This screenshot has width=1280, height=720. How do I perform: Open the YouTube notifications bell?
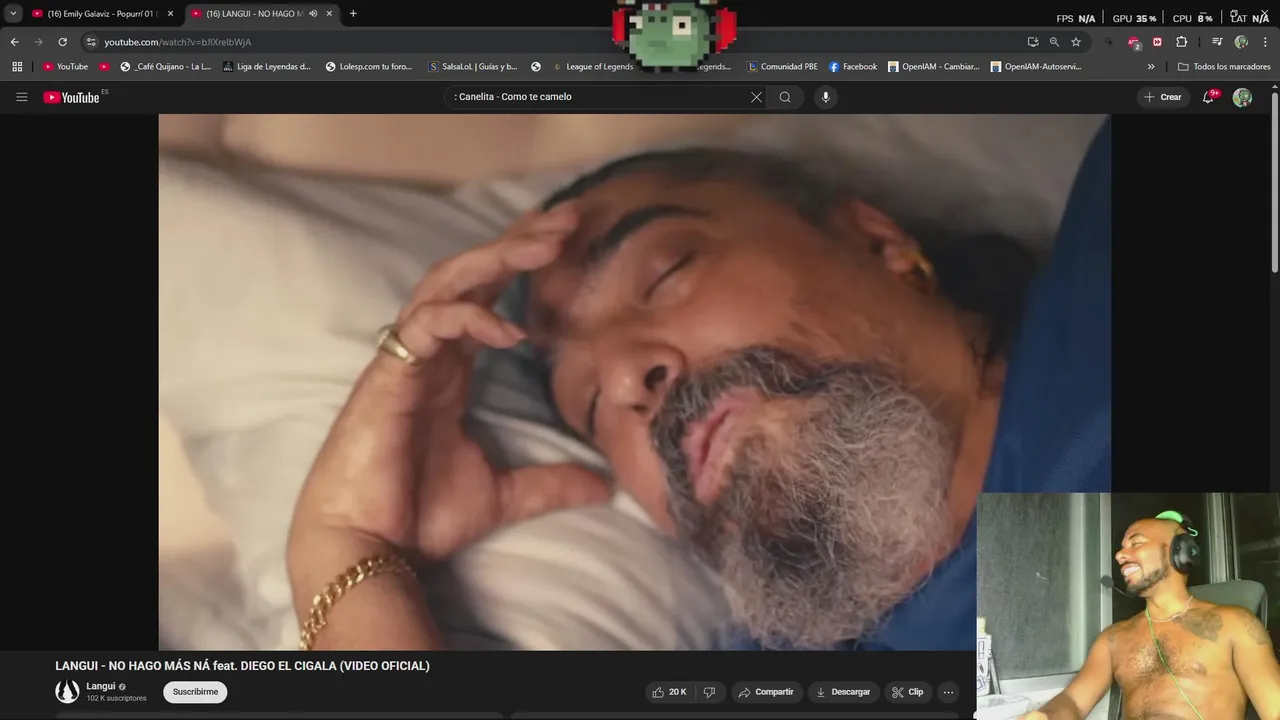pyautogui.click(x=1209, y=97)
